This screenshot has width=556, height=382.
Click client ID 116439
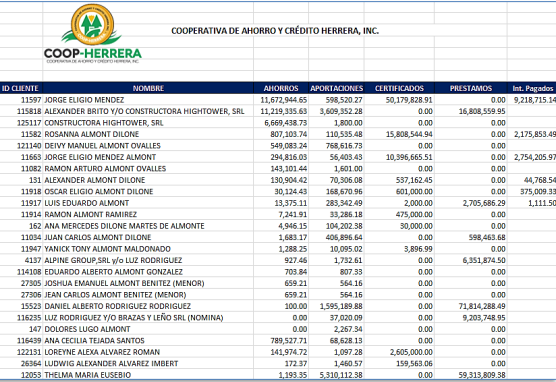[29, 341]
